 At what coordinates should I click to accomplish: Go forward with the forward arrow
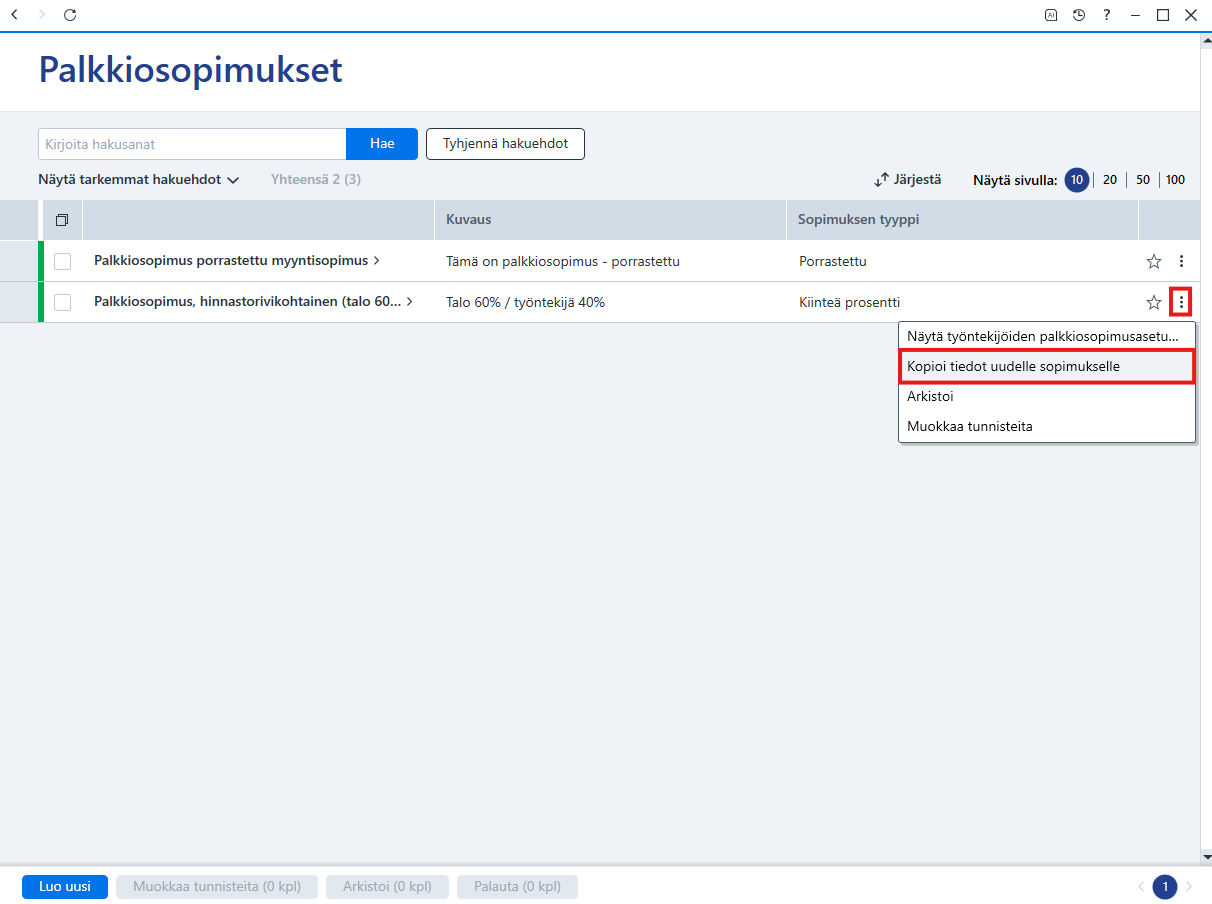coord(41,15)
